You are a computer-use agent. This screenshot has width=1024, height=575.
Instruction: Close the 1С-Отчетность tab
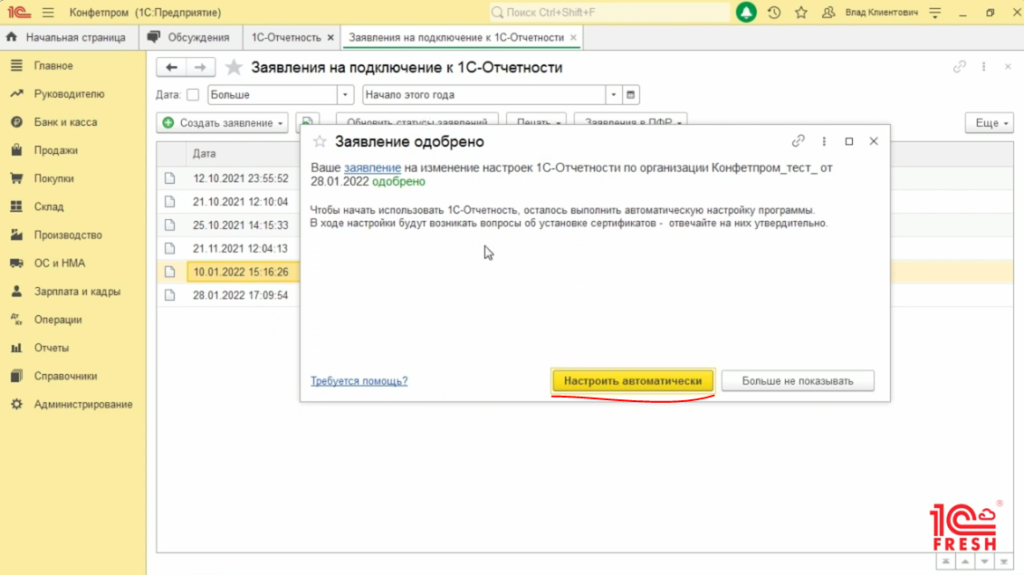(x=330, y=38)
